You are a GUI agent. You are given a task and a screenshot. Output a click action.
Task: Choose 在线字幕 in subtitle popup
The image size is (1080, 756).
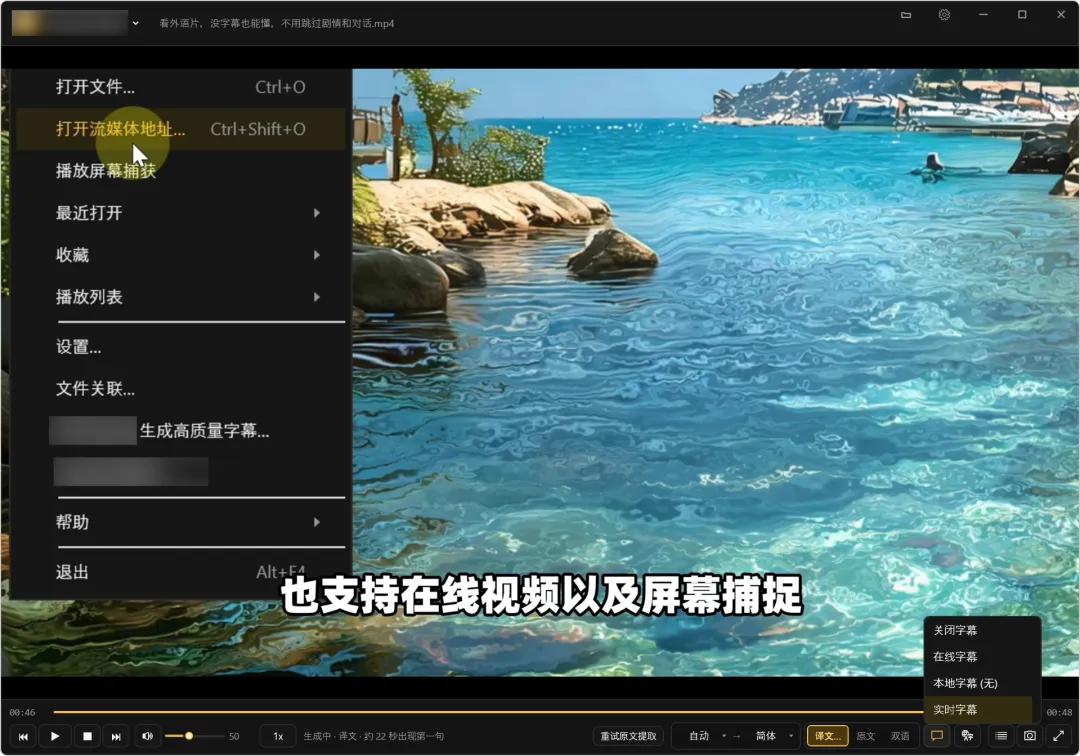point(978,657)
